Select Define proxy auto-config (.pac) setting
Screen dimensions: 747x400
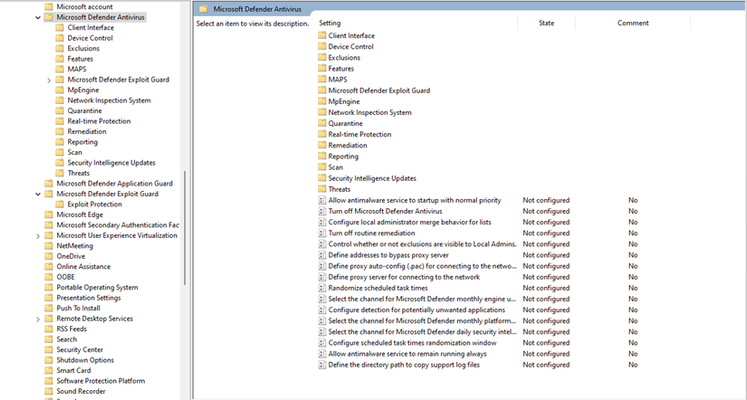(423, 266)
